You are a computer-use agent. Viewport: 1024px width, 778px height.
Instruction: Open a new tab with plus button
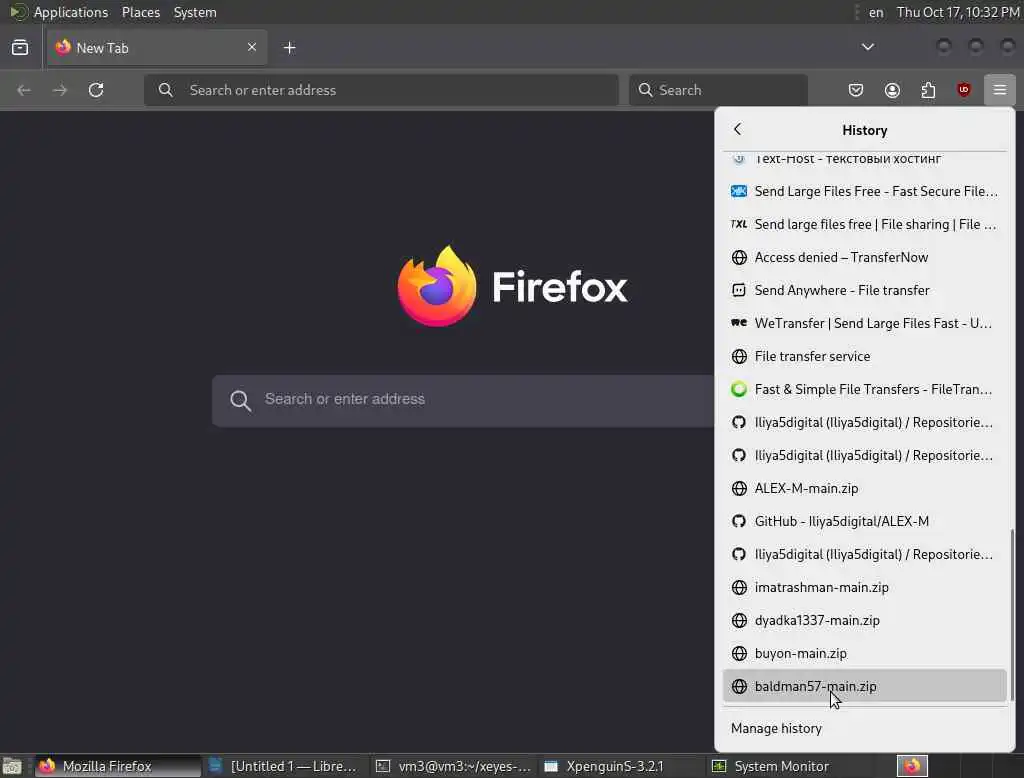[x=289, y=48]
